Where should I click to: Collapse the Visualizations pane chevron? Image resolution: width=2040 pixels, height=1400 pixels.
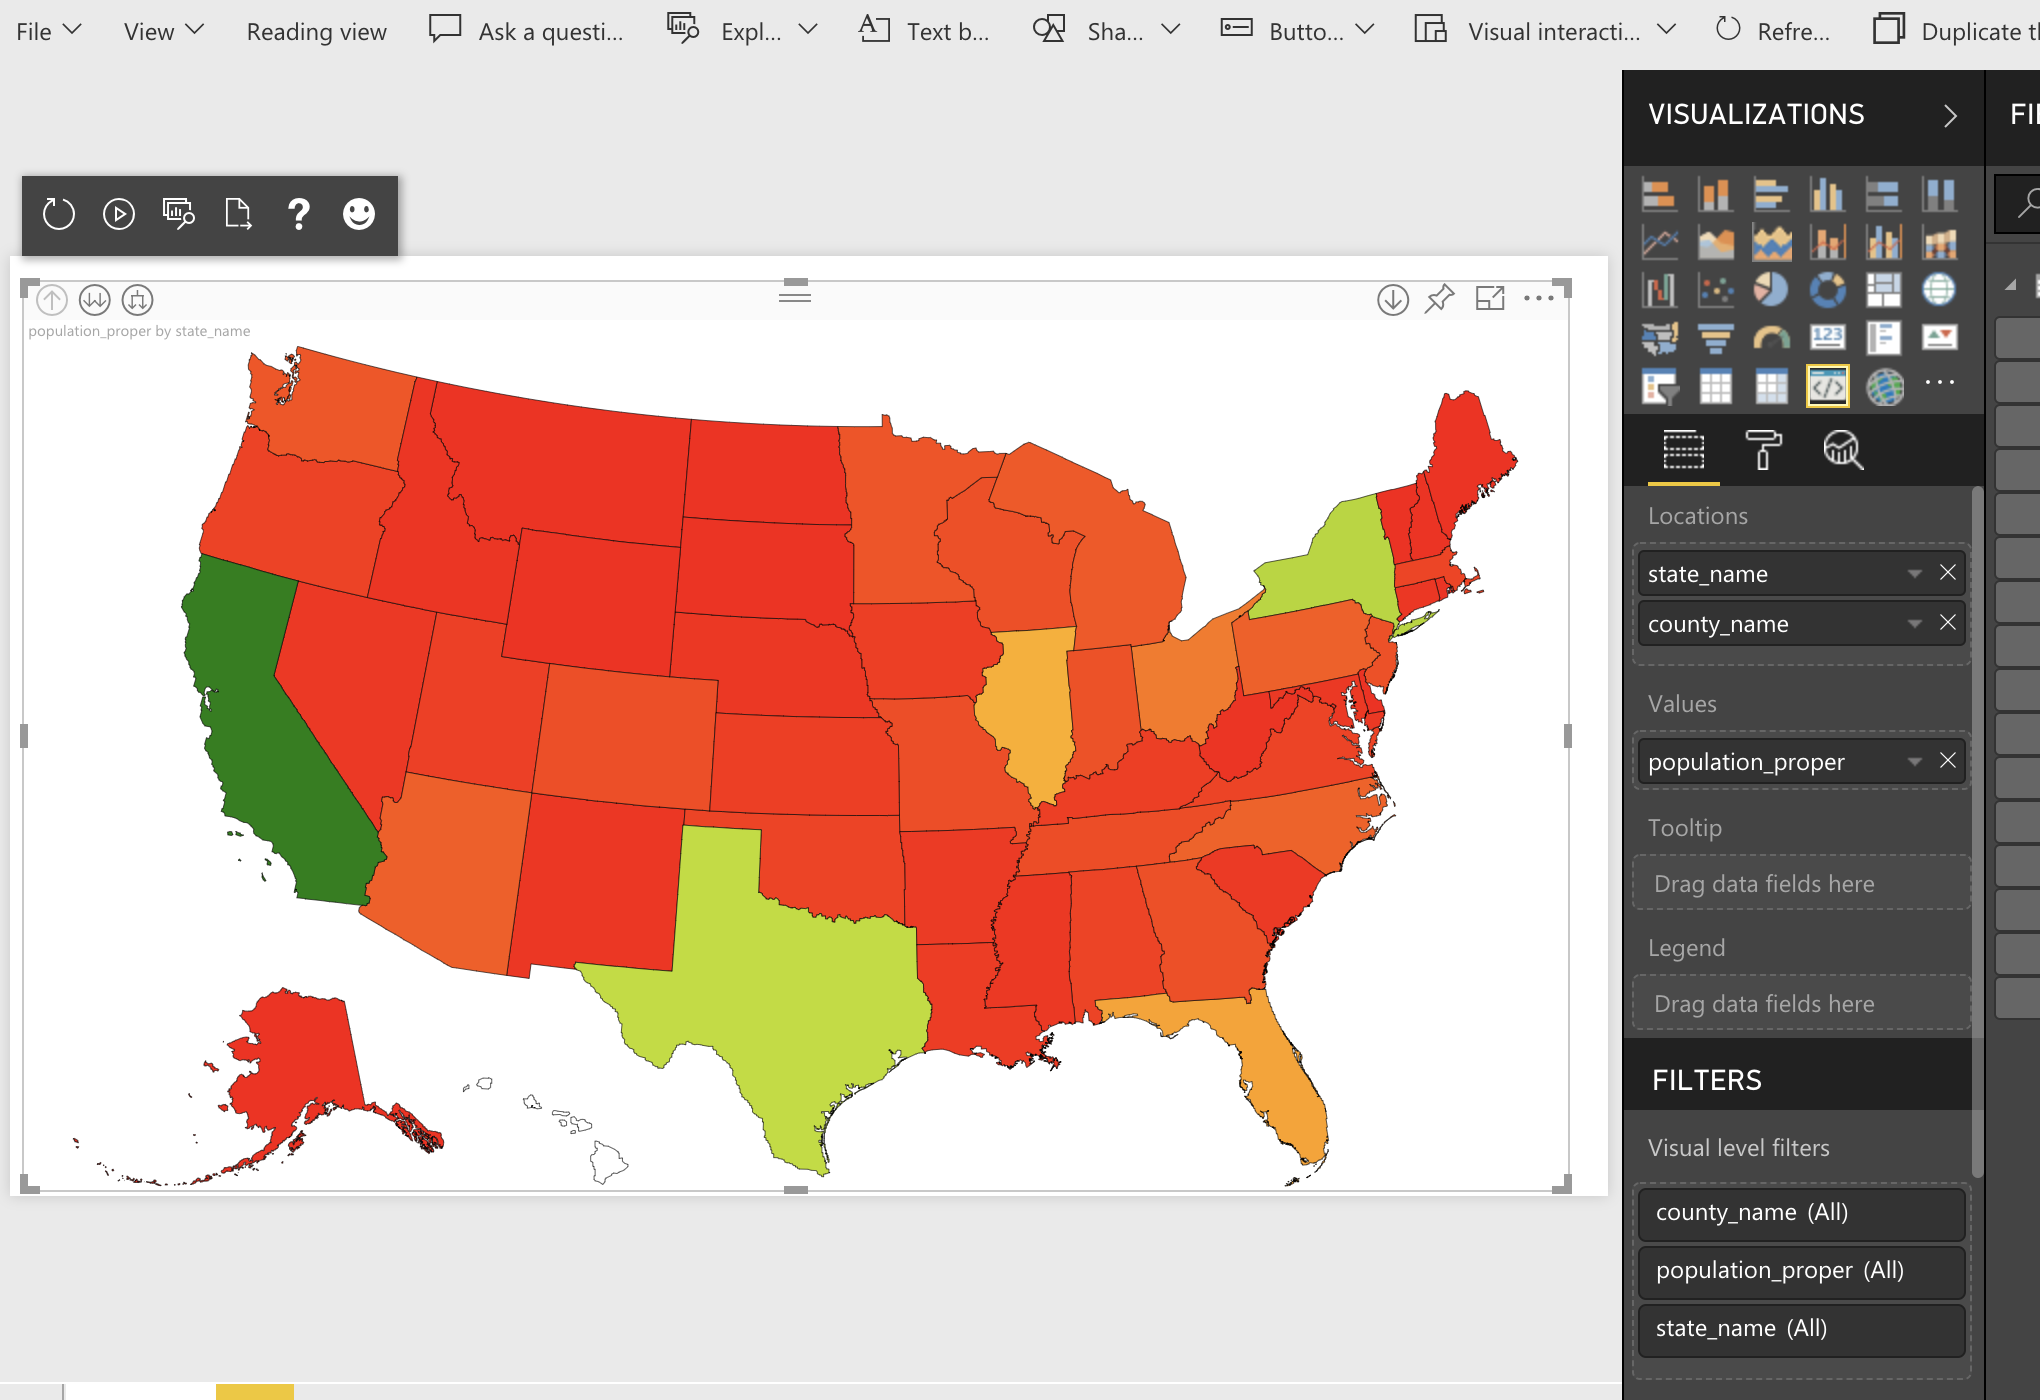[x=1949, y=116]
